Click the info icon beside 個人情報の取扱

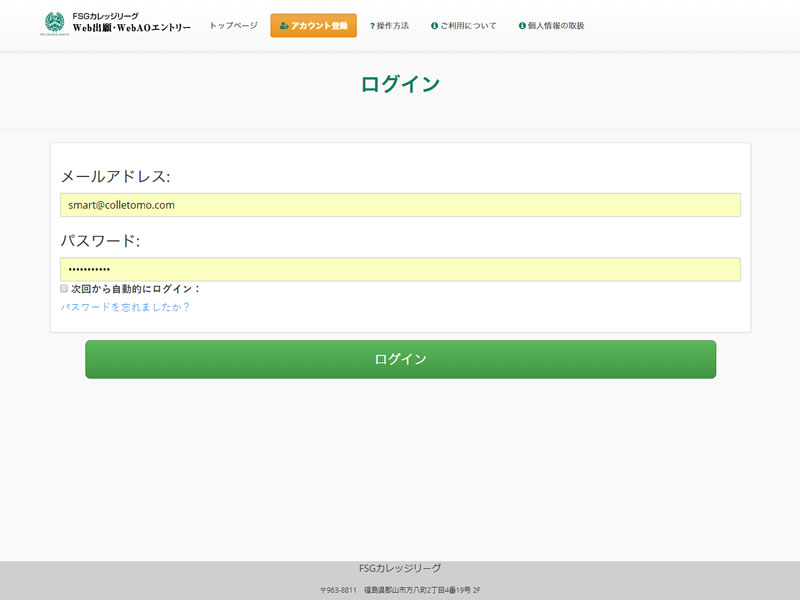(522, 26)
